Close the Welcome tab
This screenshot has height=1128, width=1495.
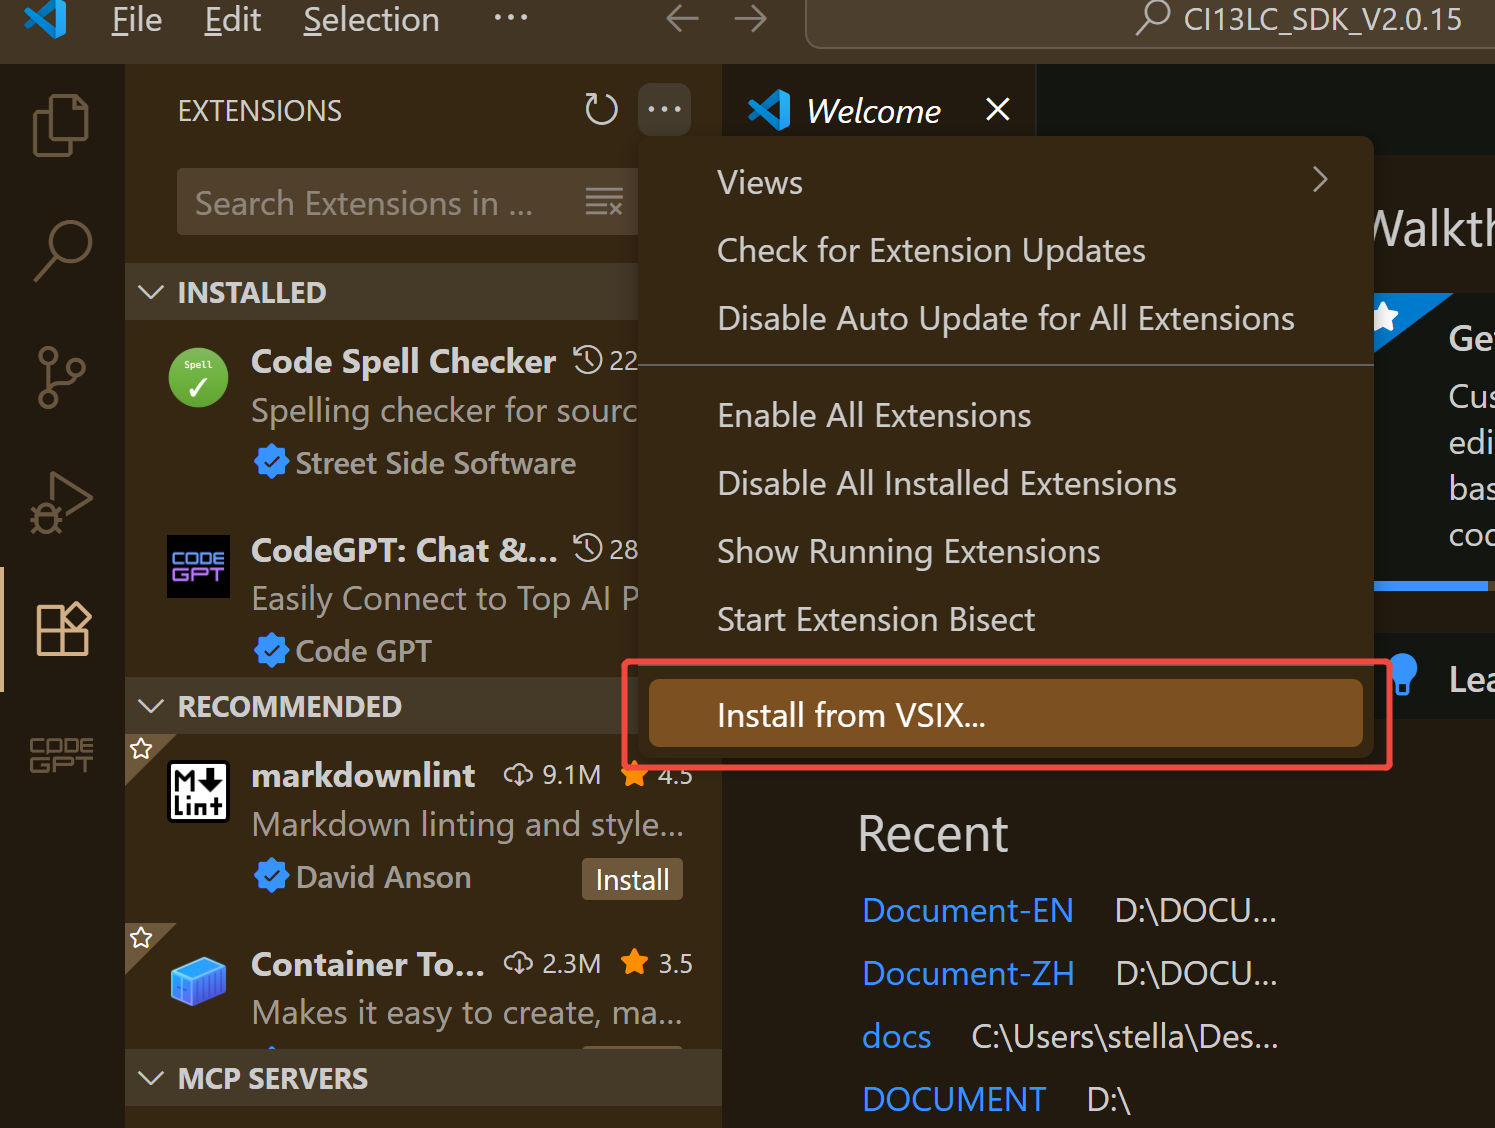pyautogui.click(x=997, y=109)
